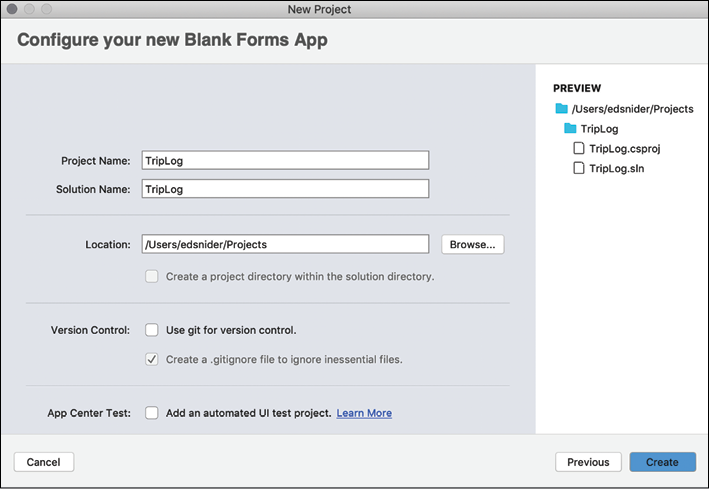Select /Users/edsnider/Projects tree item in preview
709x489 pixels.
pyautogui.click(x=632, y=108)
